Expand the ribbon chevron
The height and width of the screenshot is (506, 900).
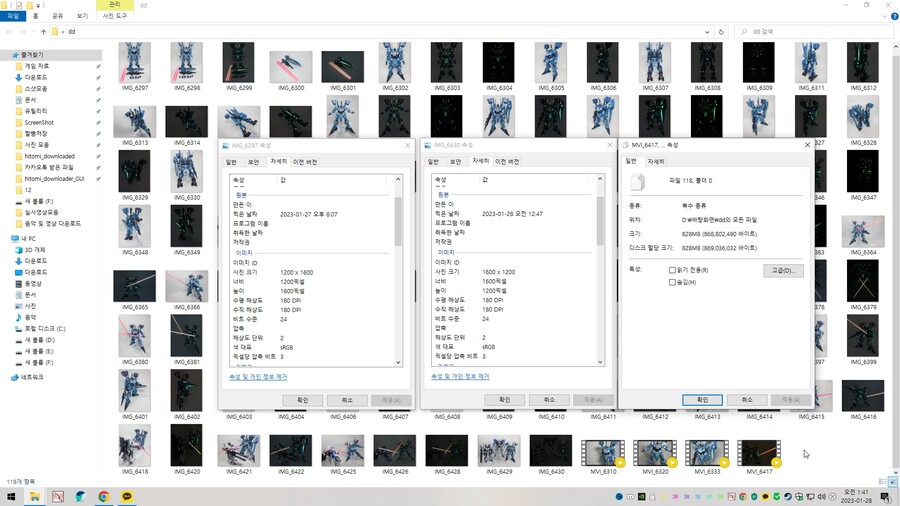[885, 17]
